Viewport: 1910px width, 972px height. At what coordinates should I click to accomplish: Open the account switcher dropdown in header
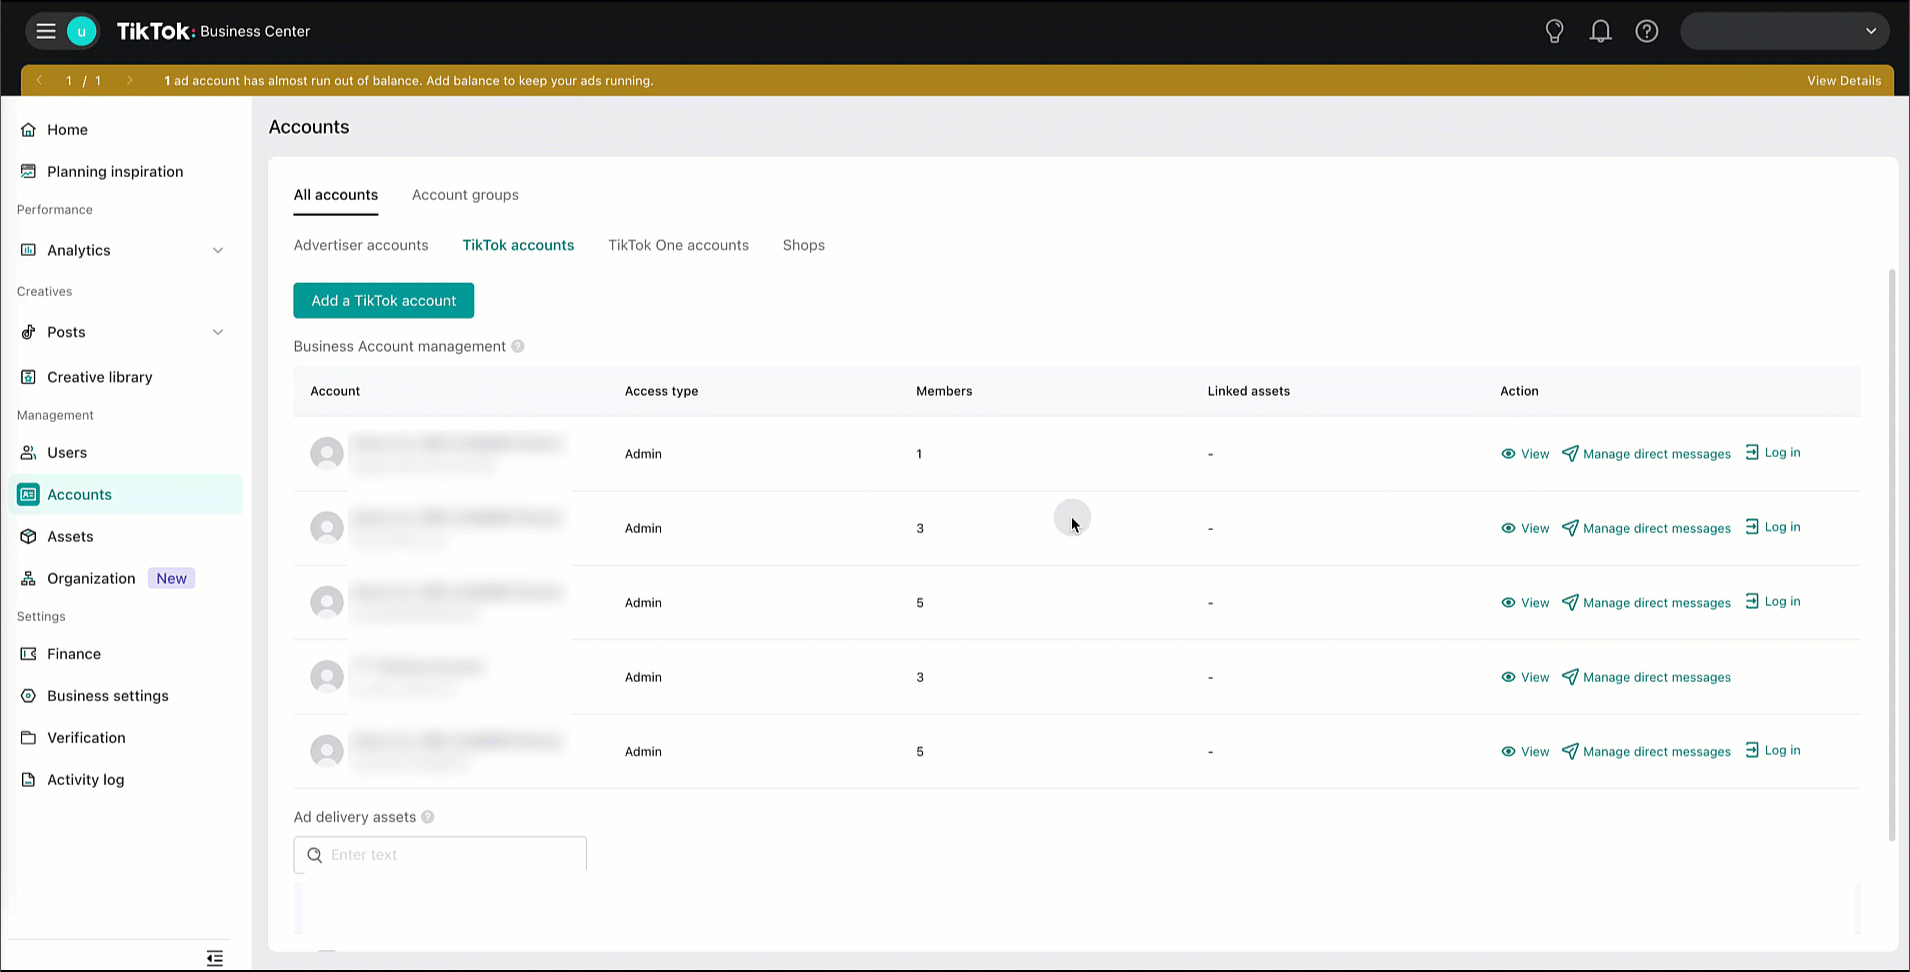click(x=1785, y=31)
